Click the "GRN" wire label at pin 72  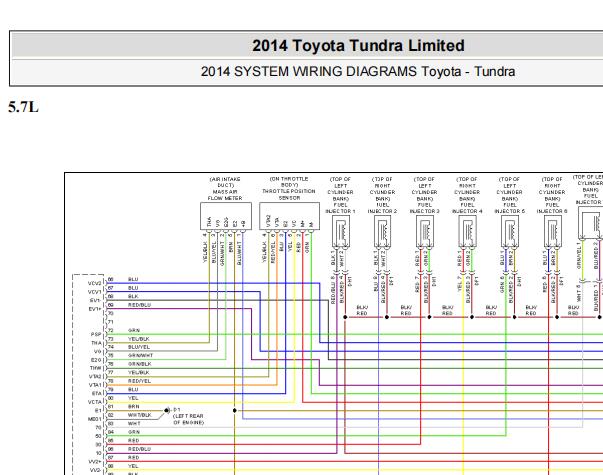tap(133, 330)
